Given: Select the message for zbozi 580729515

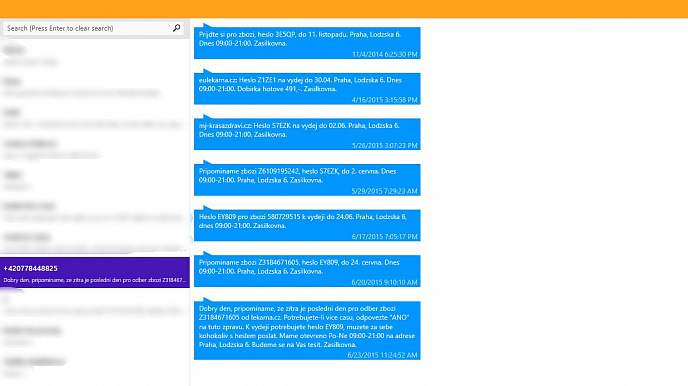Looking at the screenshot, I should [307, 225].
